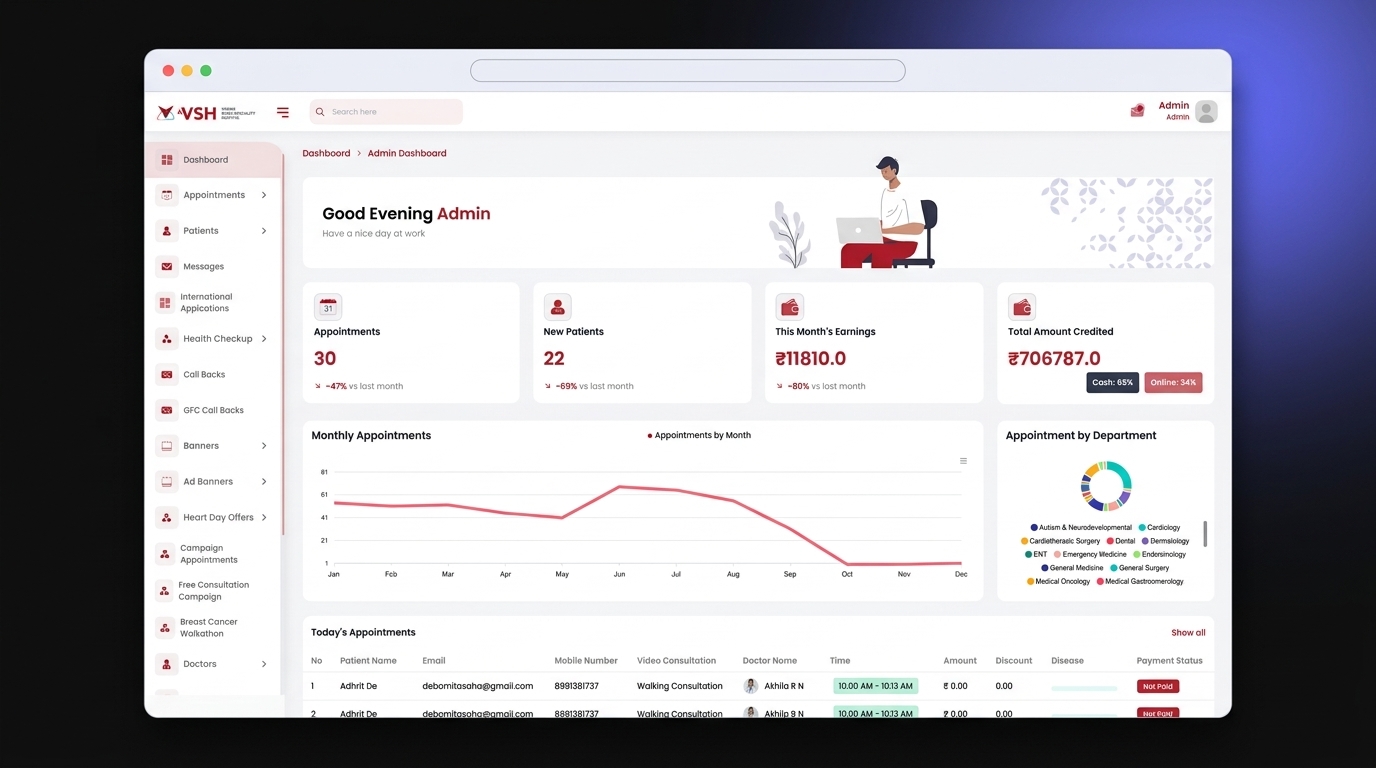Click International Applications sidebar icon

[x=165, y=303]
